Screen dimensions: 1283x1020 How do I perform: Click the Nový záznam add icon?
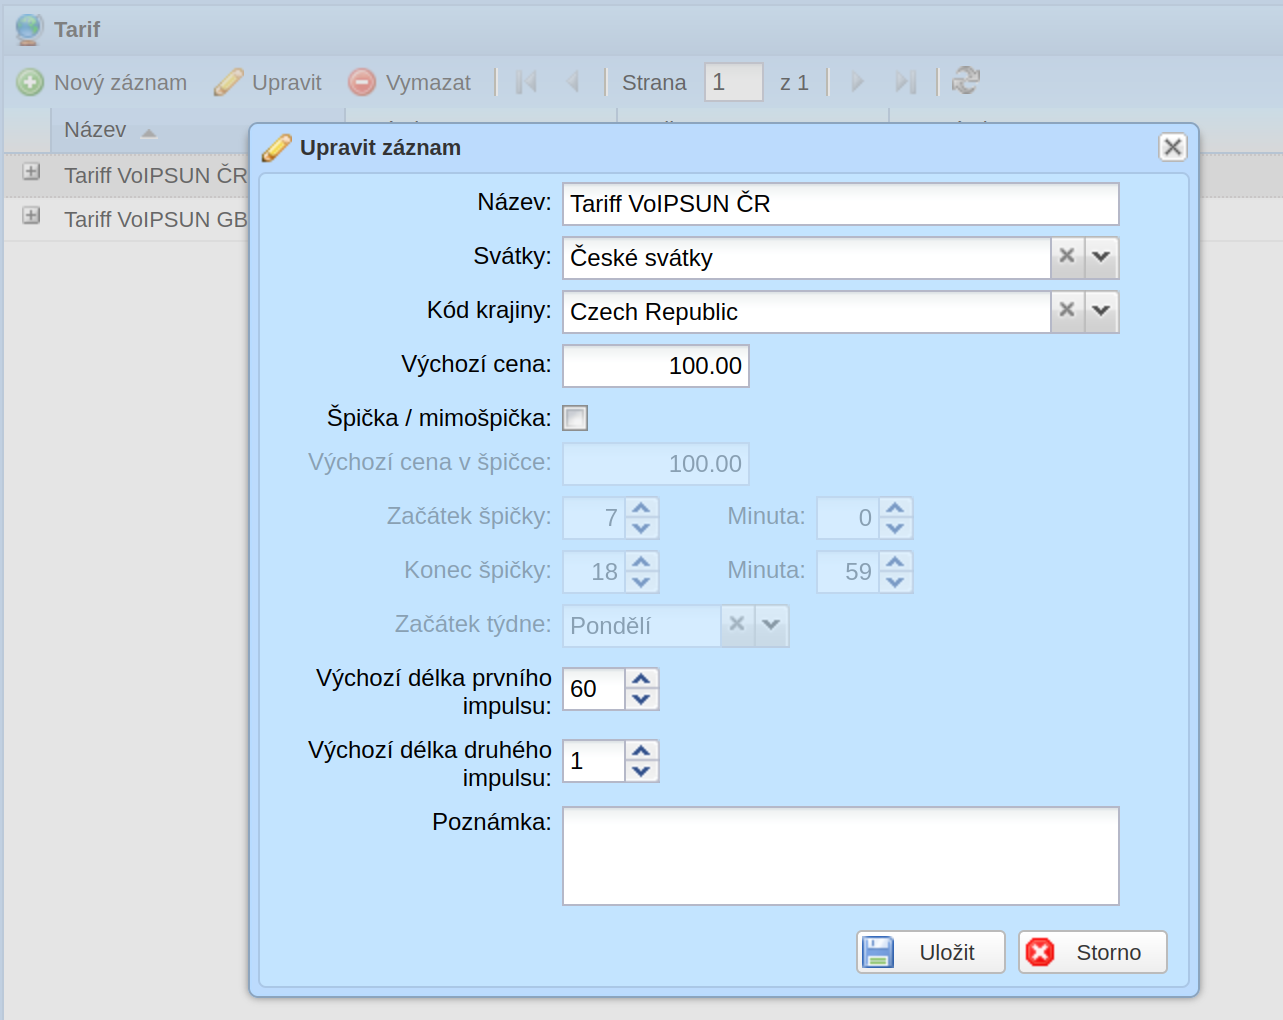(x=30, y=82)
